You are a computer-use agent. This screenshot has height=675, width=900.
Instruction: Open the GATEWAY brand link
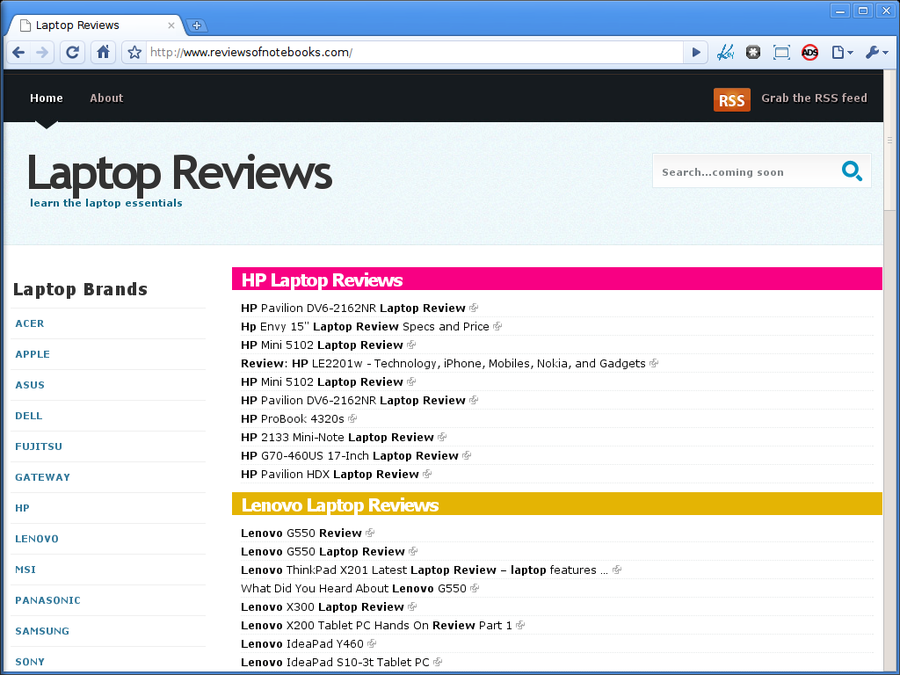(42, 478)
